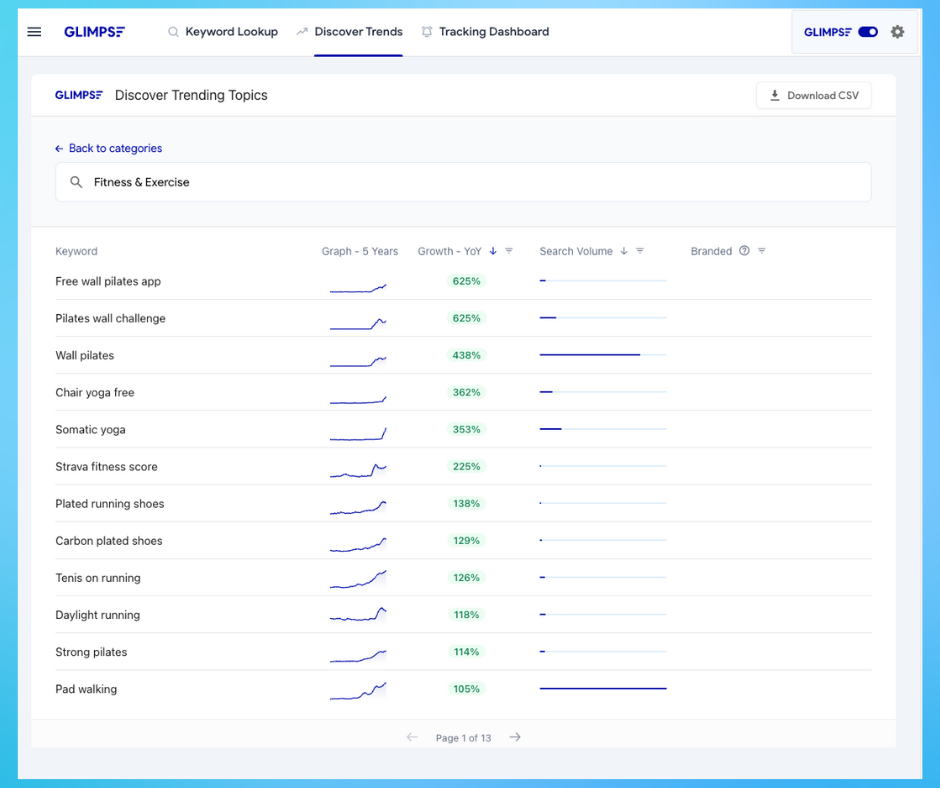This screenshot has width=940, height=788.
Task: Click the Glimpse logo beside Discover Trending Topics
Action: click(79, 95)
